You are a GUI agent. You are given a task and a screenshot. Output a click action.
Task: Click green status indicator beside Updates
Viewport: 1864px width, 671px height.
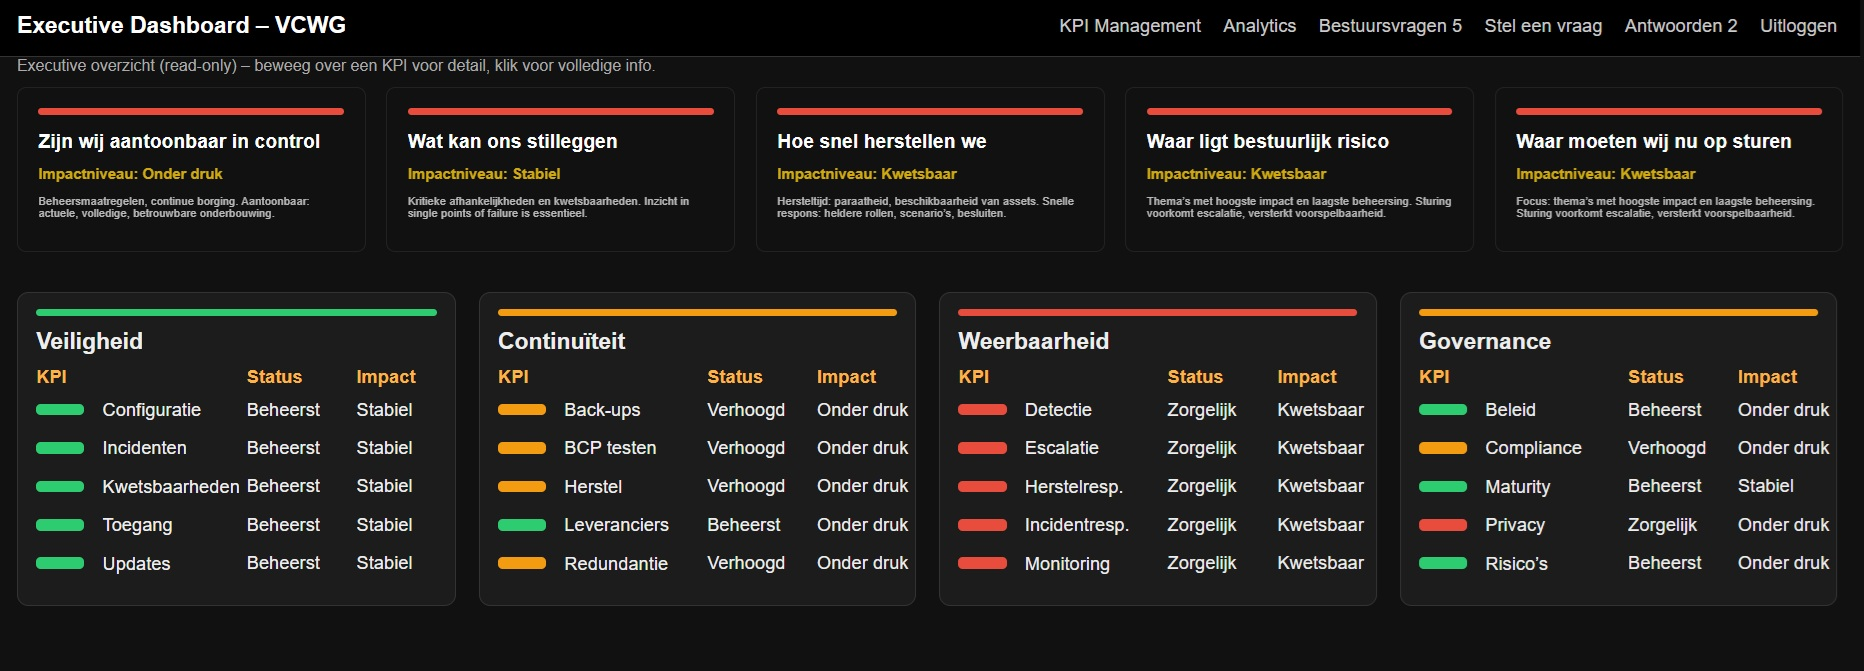point(60,563)
